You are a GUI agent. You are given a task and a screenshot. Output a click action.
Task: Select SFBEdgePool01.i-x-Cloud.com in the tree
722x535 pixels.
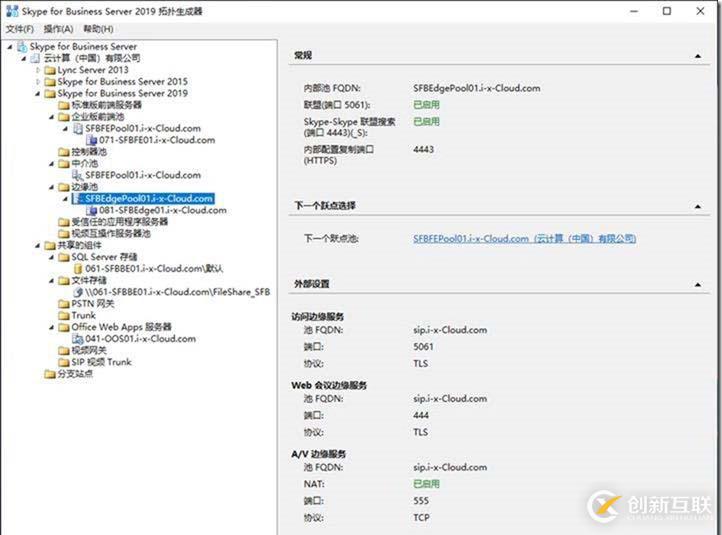click(x=149, y=198)
